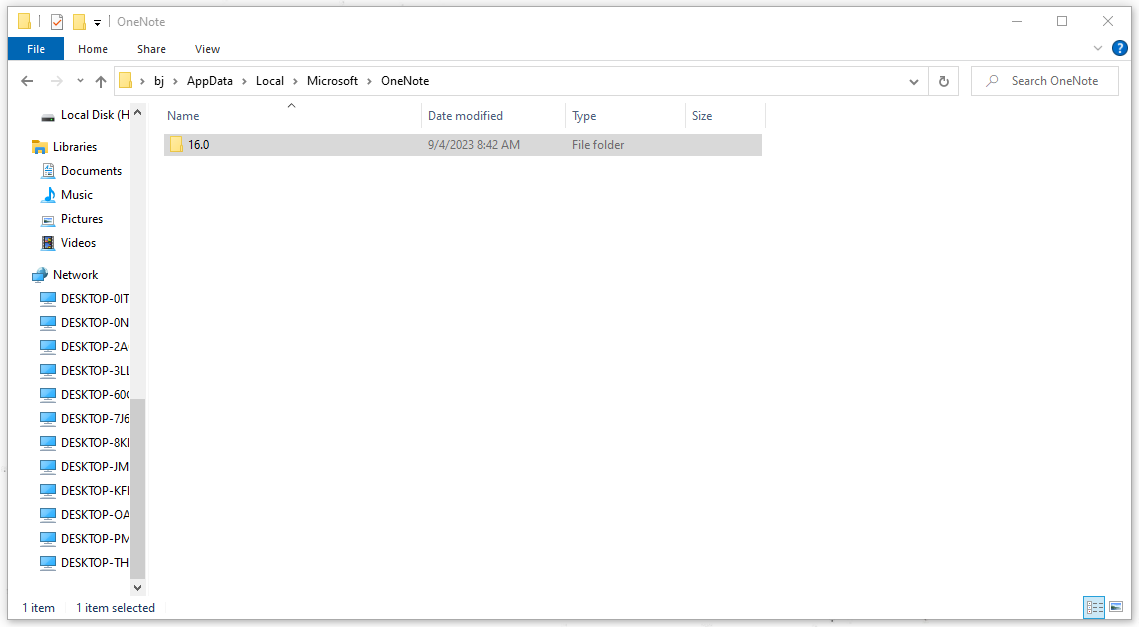Go up one folder level

click(x=101, y=81)
